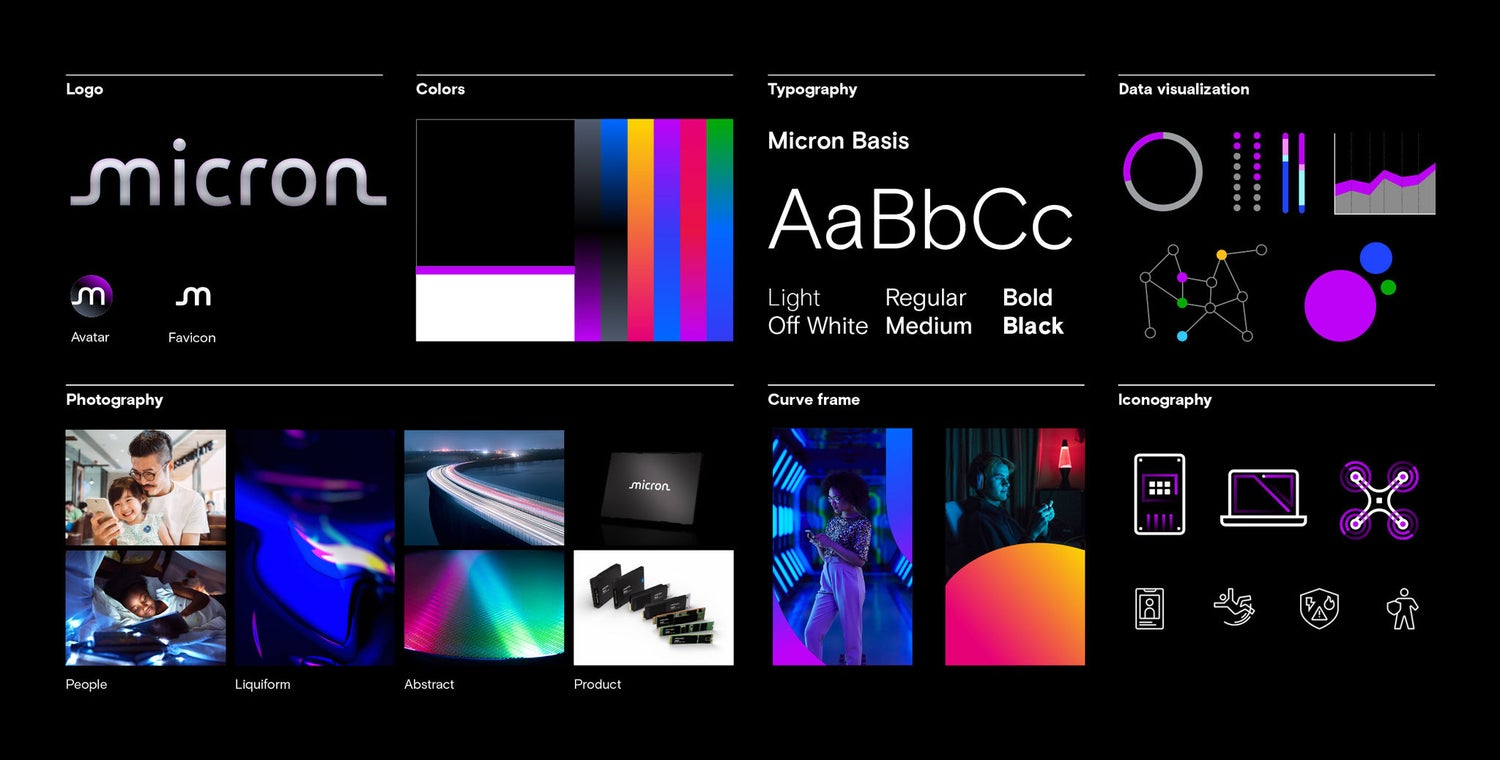Open the blue Liquiform image
This screenshot has width=1500, height=760.
tap(315, 548)
